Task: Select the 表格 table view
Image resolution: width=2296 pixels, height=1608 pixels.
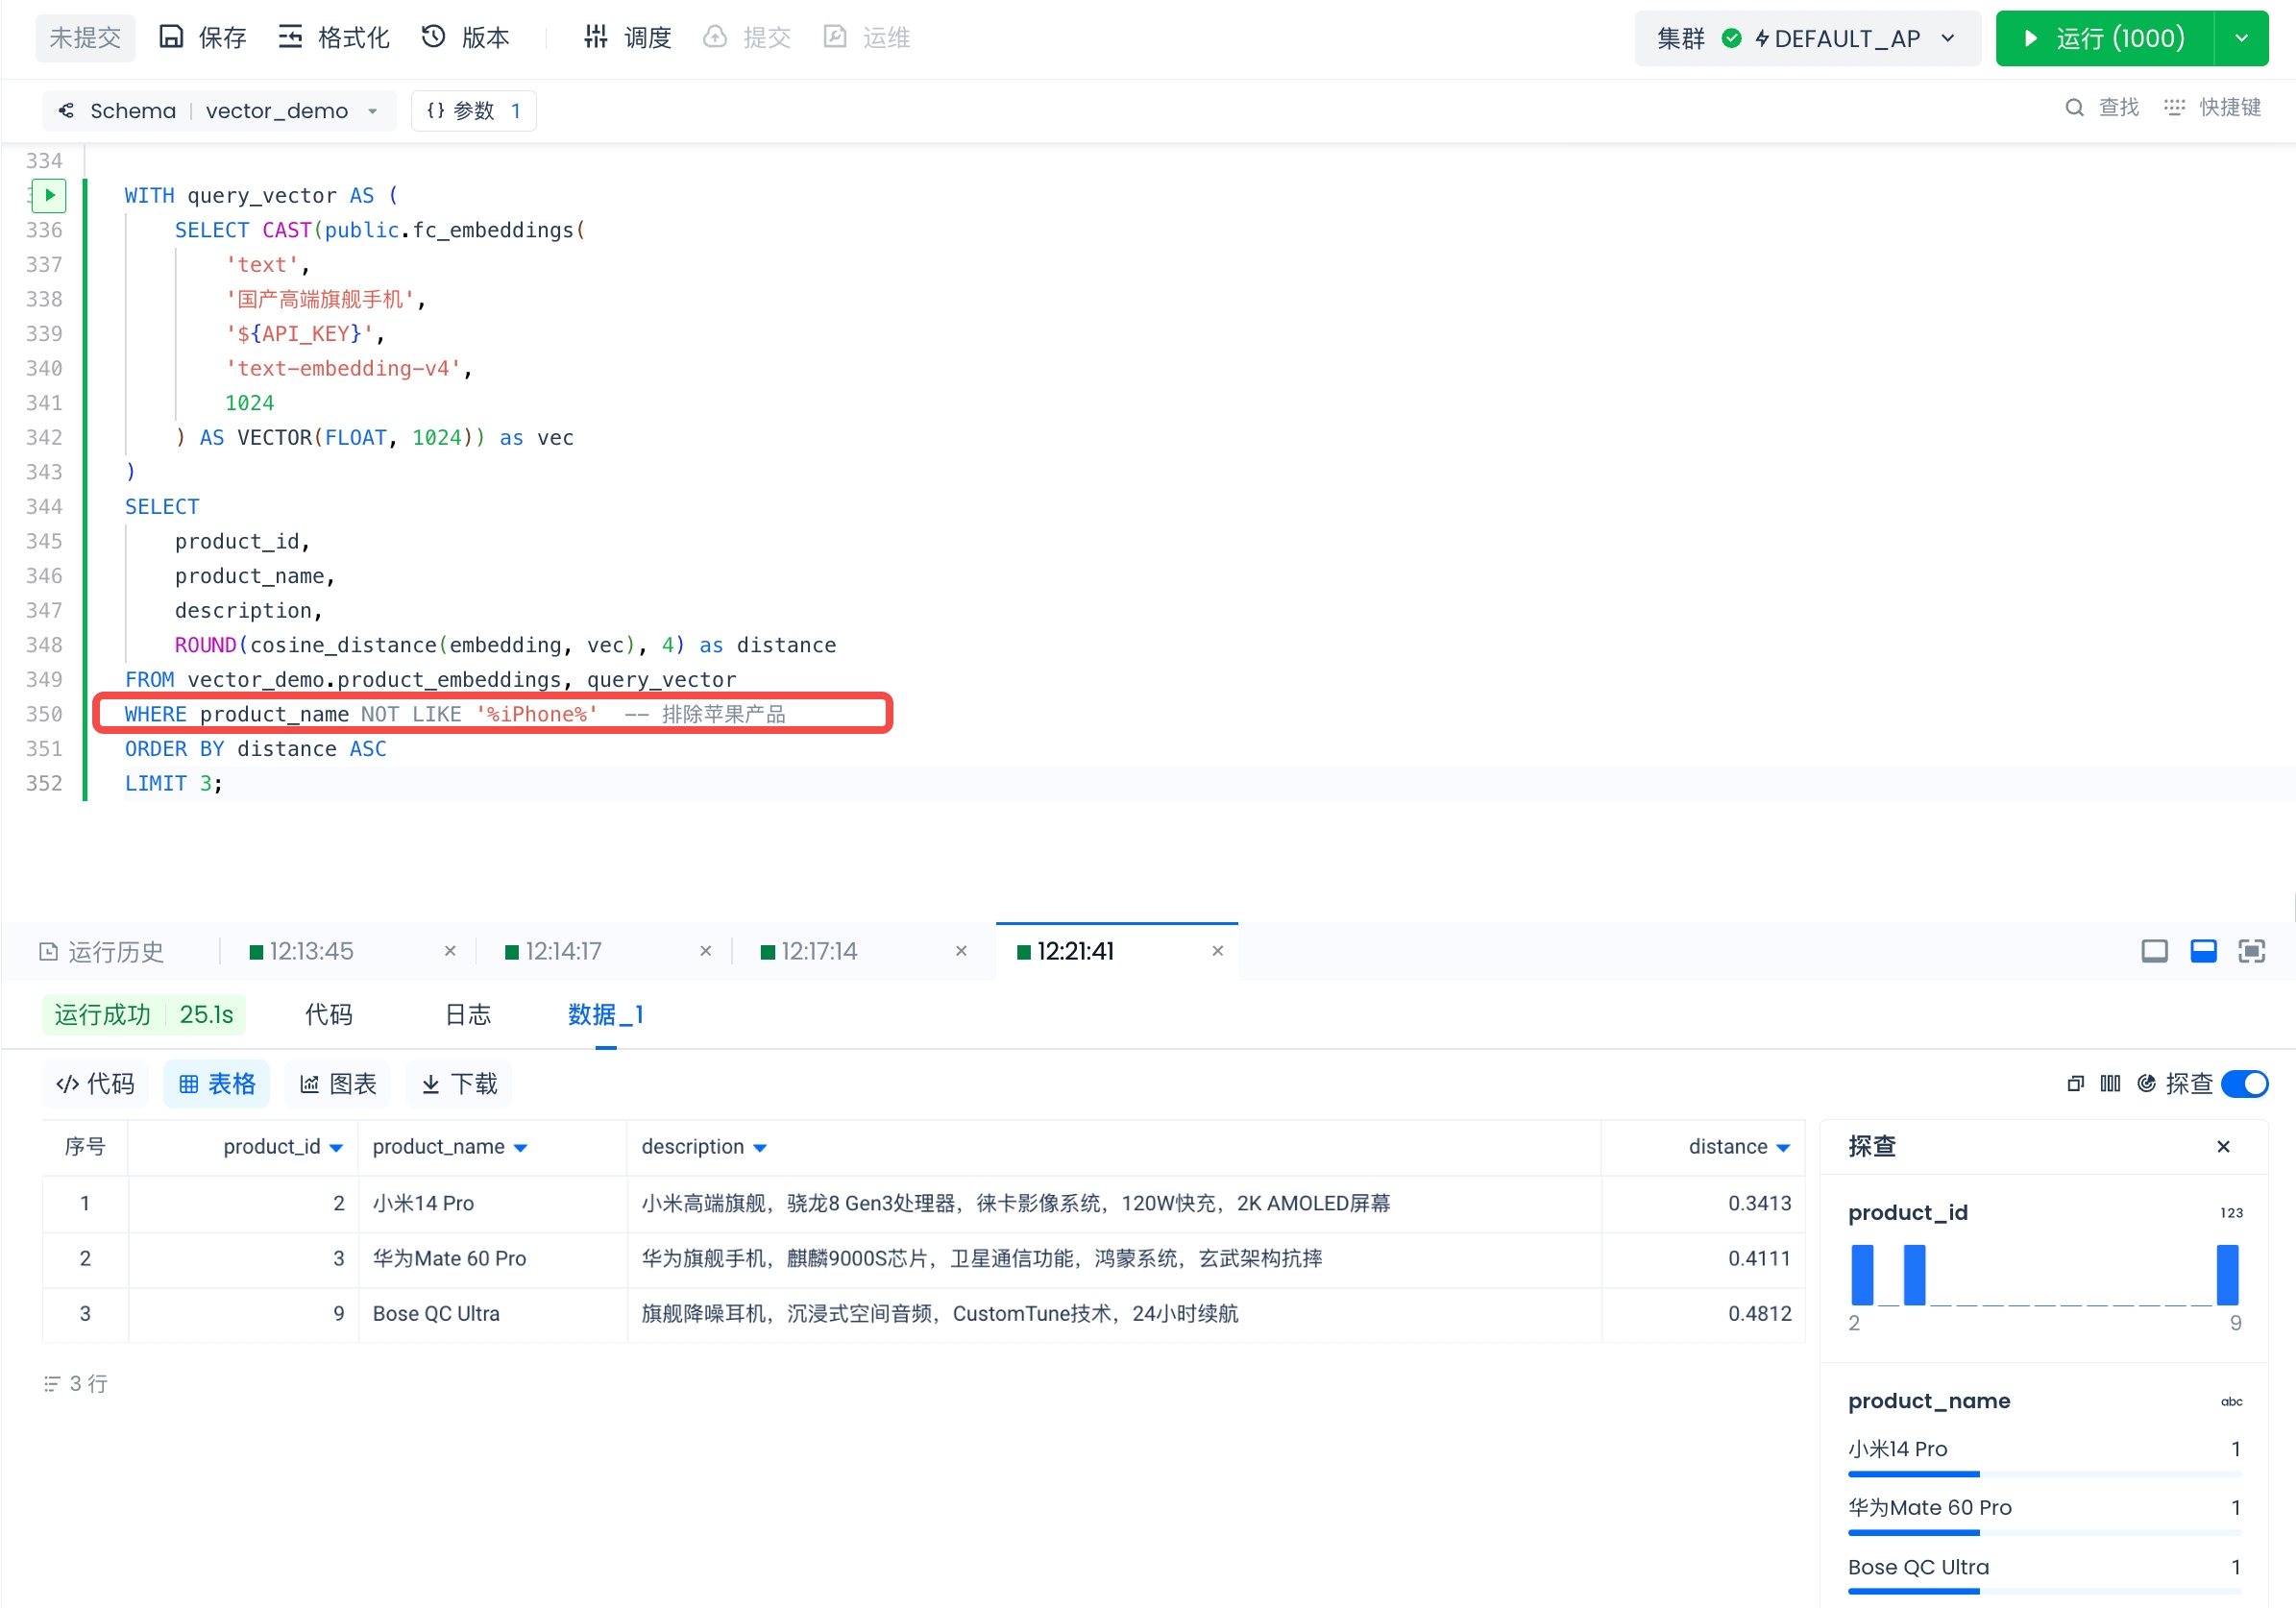Action: [216, 1084]
